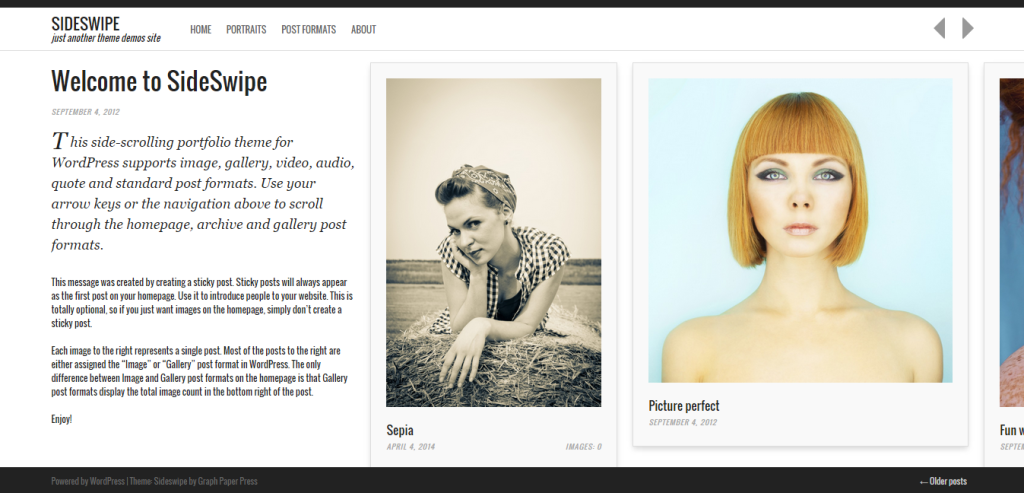The height and width of the screenshot is (493, 1024).
Task: Click the left arrow navigation icon
Action: pyautogui.click(x=939, y=28)
